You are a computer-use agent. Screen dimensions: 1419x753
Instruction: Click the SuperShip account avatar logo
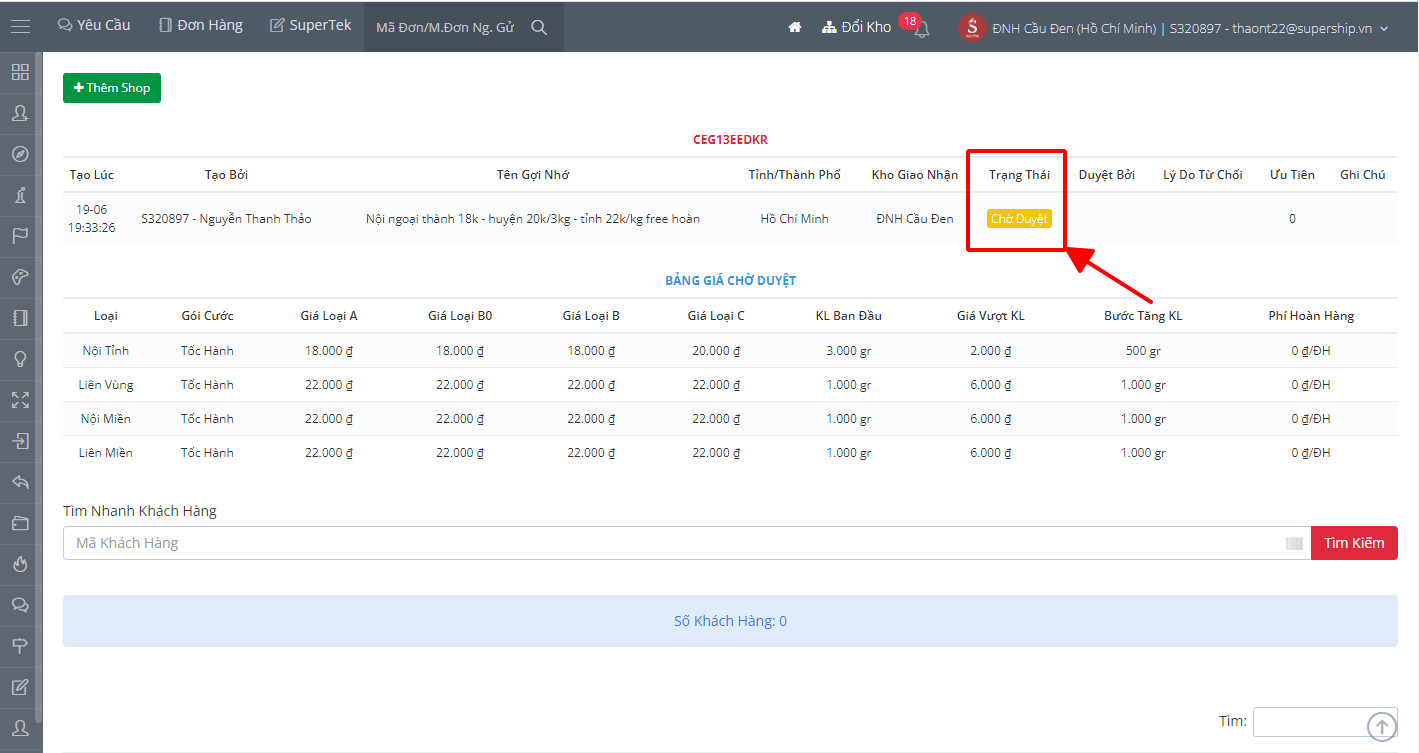[972, 27]
